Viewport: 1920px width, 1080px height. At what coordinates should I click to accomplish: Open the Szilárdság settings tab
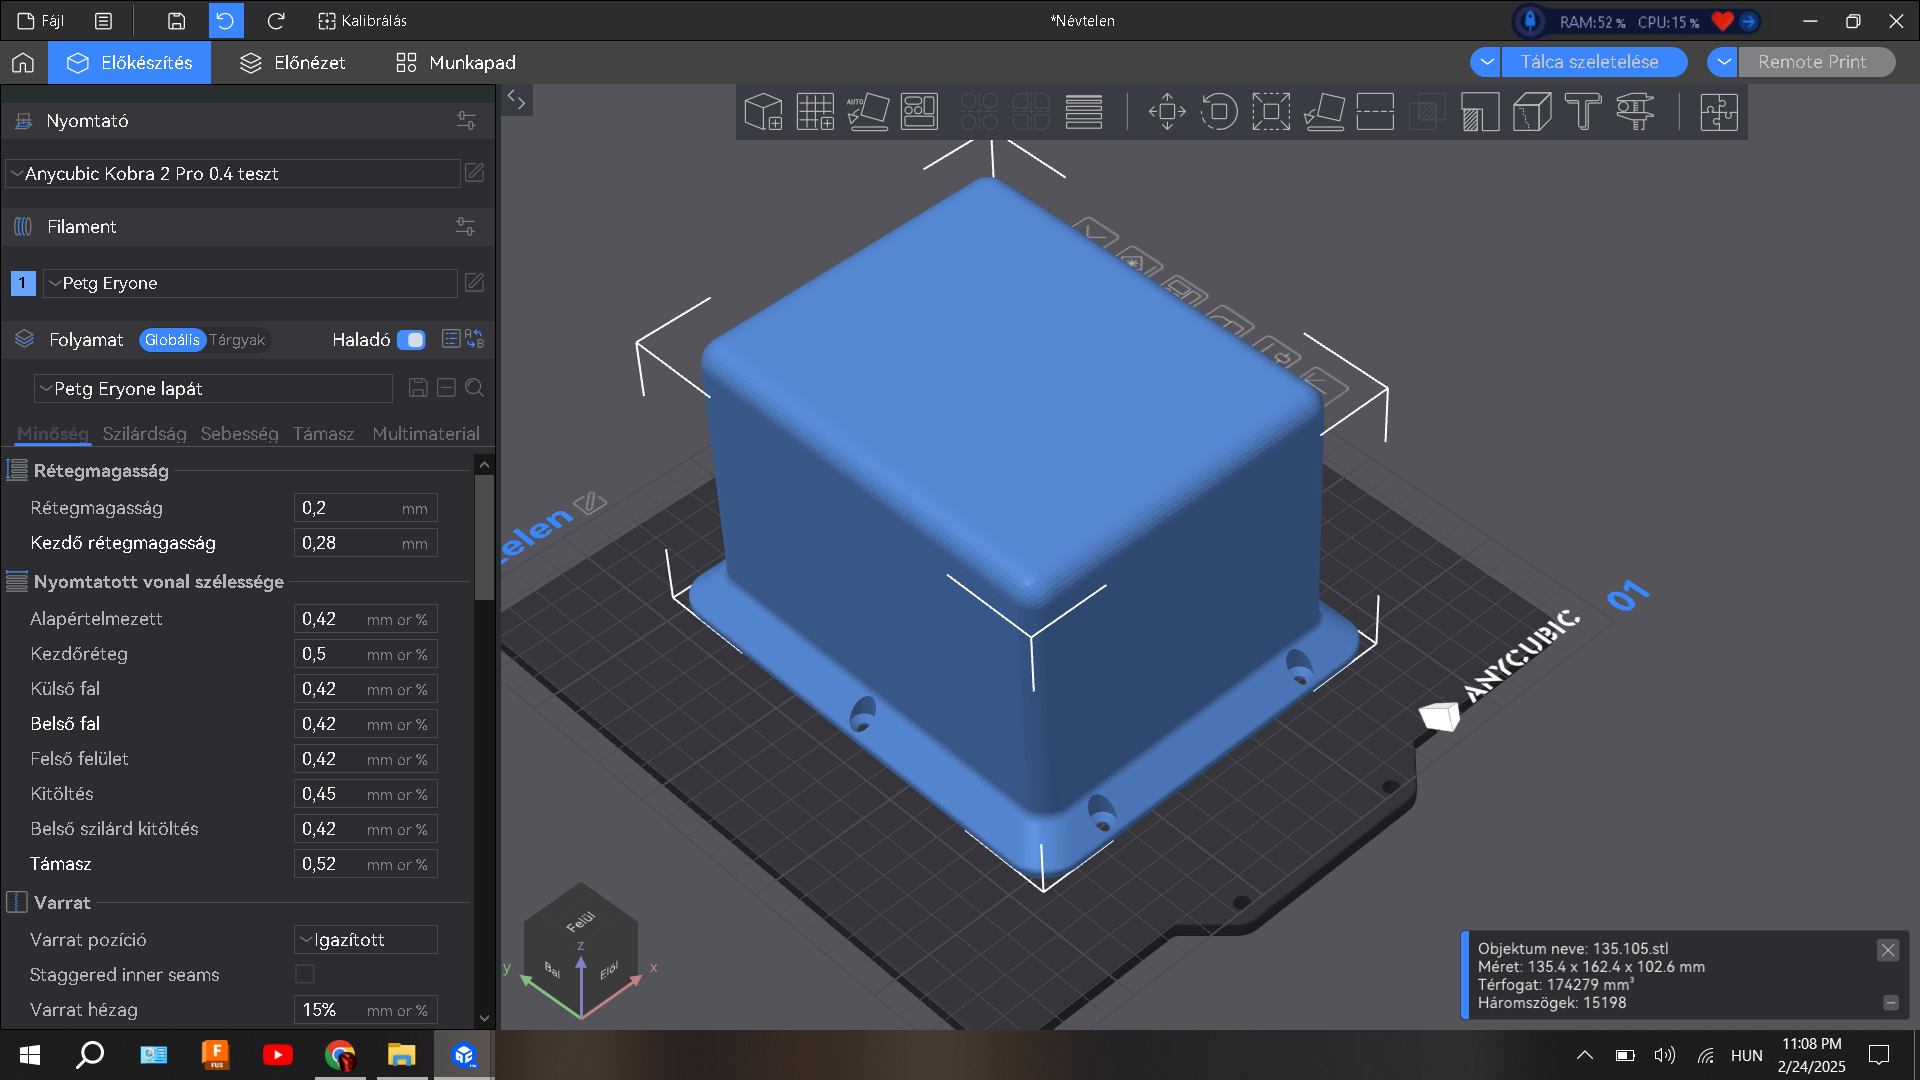(x=144, y=434)
